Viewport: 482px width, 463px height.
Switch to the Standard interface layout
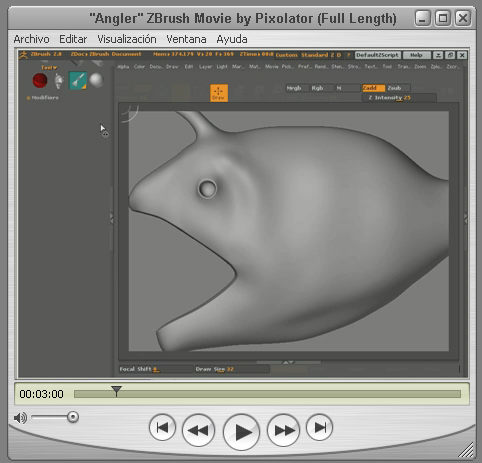point(315,55)
